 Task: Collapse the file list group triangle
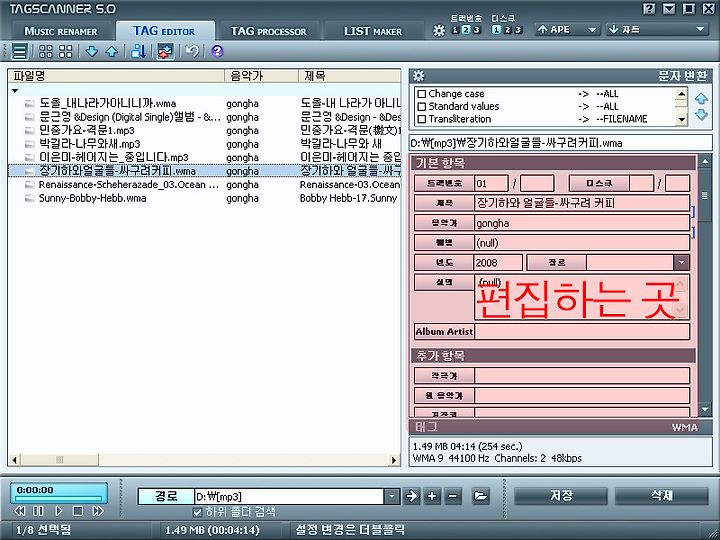(x=15, y=91)
